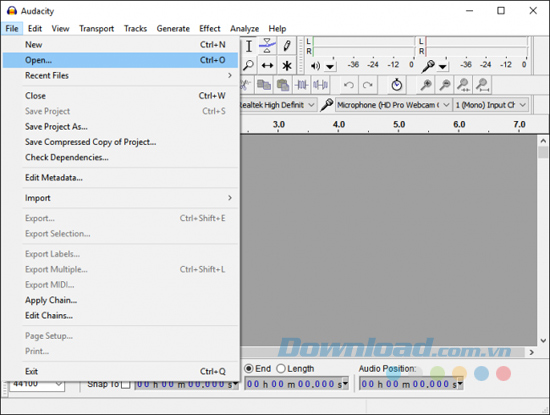Viewport: 550px width, 415px height.
Task: Select the End radio button
Action: coord(249,368)
